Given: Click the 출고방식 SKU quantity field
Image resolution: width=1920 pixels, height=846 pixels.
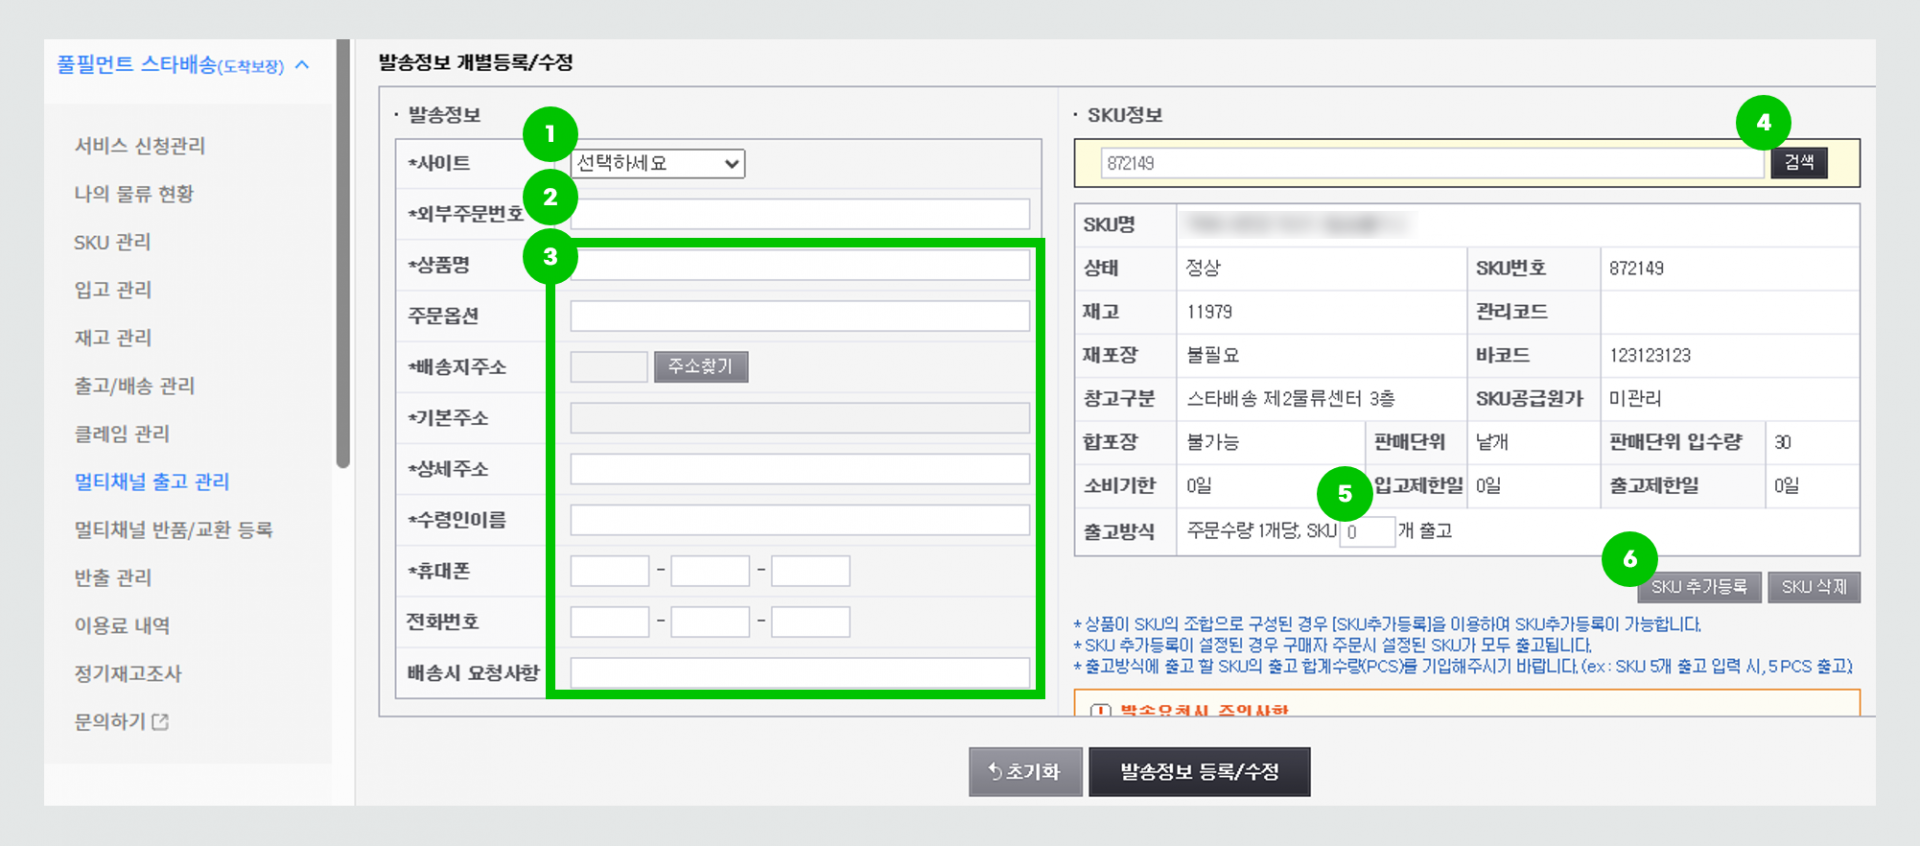Looking at the screenshot, I should [x=1367, y=532].
